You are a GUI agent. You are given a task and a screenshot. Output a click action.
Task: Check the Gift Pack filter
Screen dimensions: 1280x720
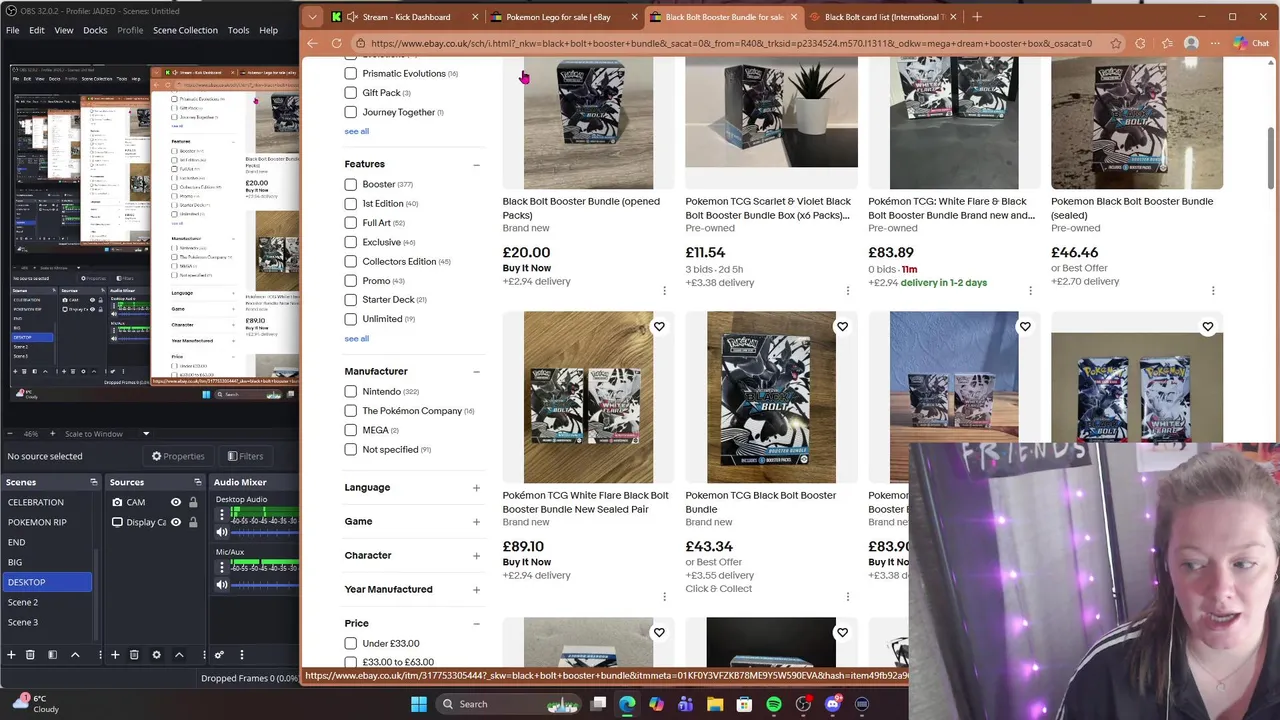[x=350, y=93]
